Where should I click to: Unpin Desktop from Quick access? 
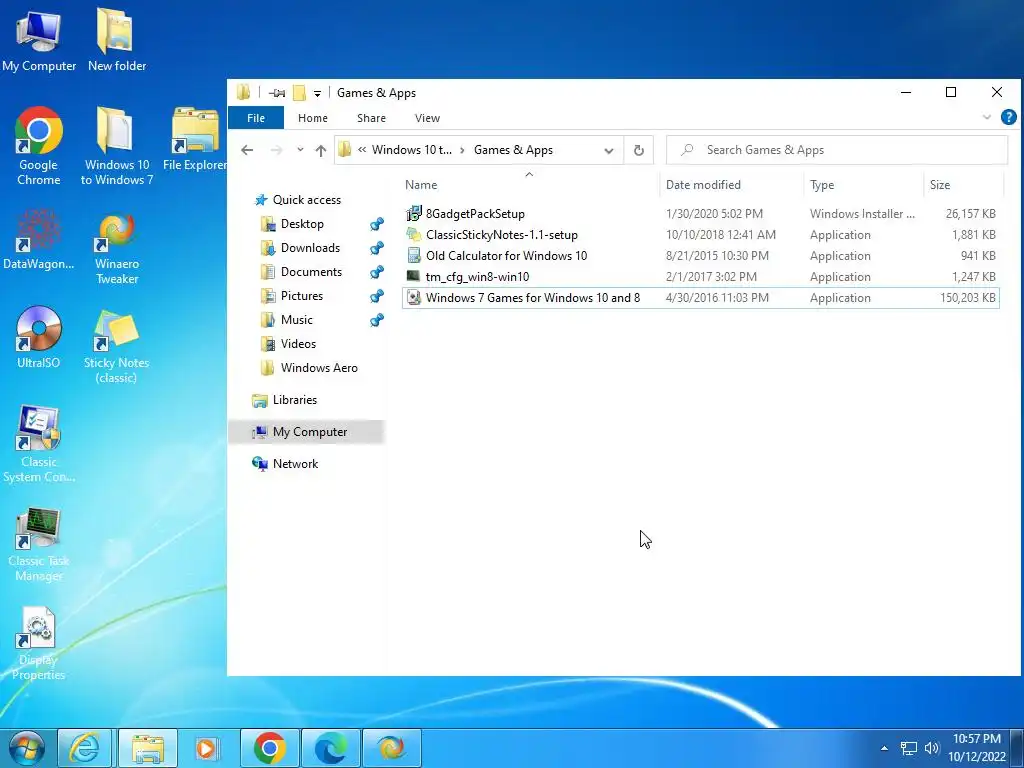click(x=377, y=224)
